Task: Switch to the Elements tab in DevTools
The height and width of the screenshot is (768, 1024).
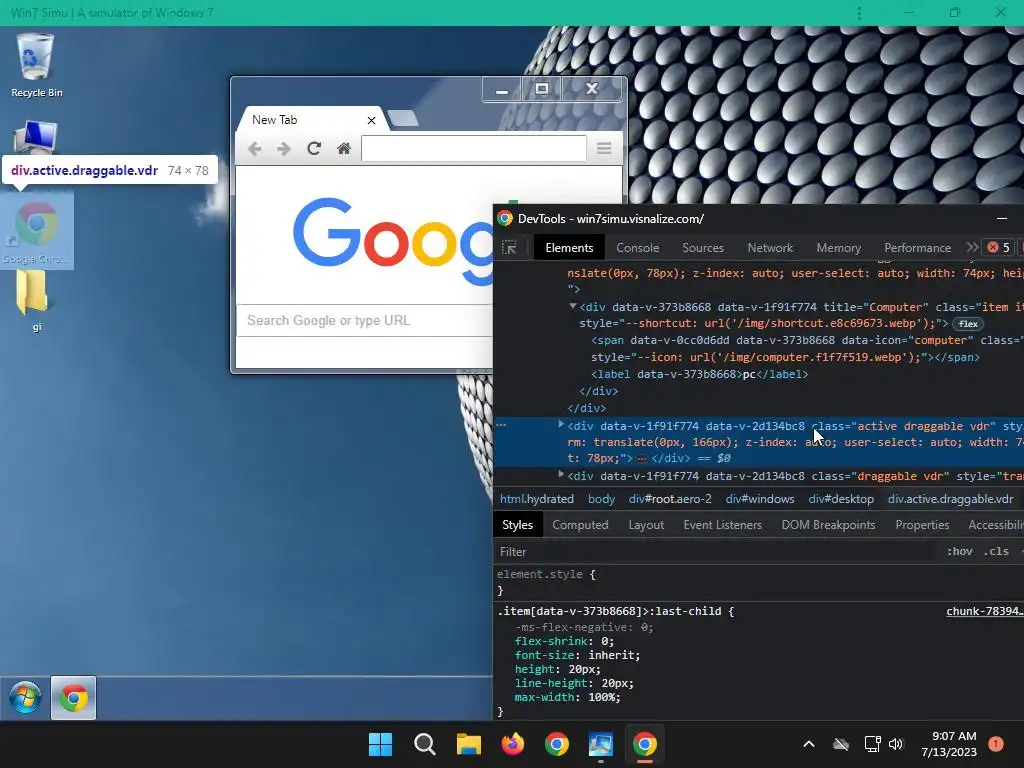Action: 569,248
